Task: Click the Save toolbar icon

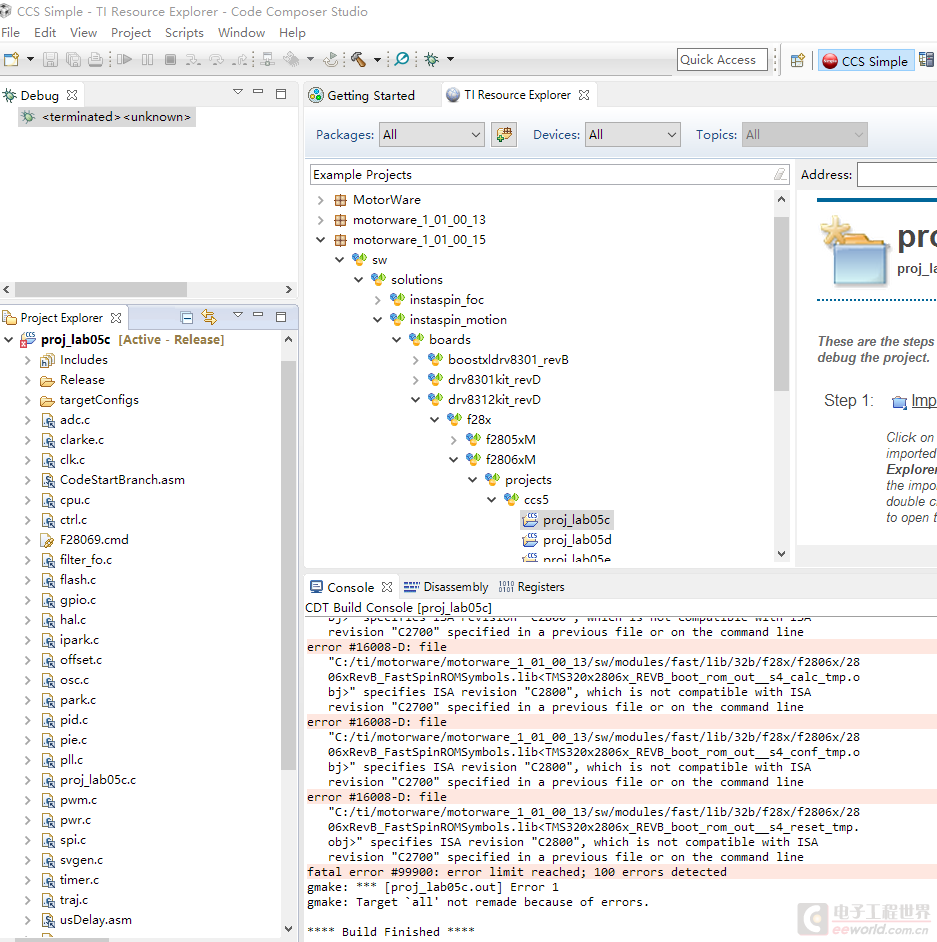Action: coord(50,59)
